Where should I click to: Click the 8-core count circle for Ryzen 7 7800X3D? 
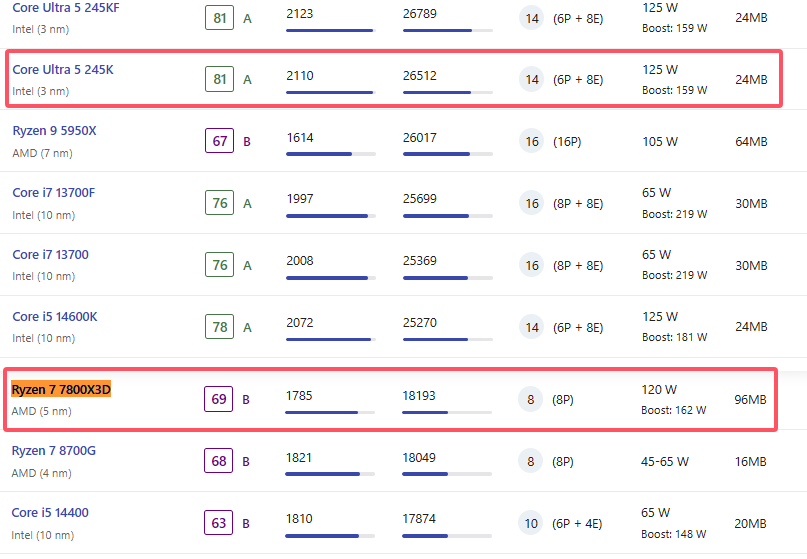coord(532,399)
